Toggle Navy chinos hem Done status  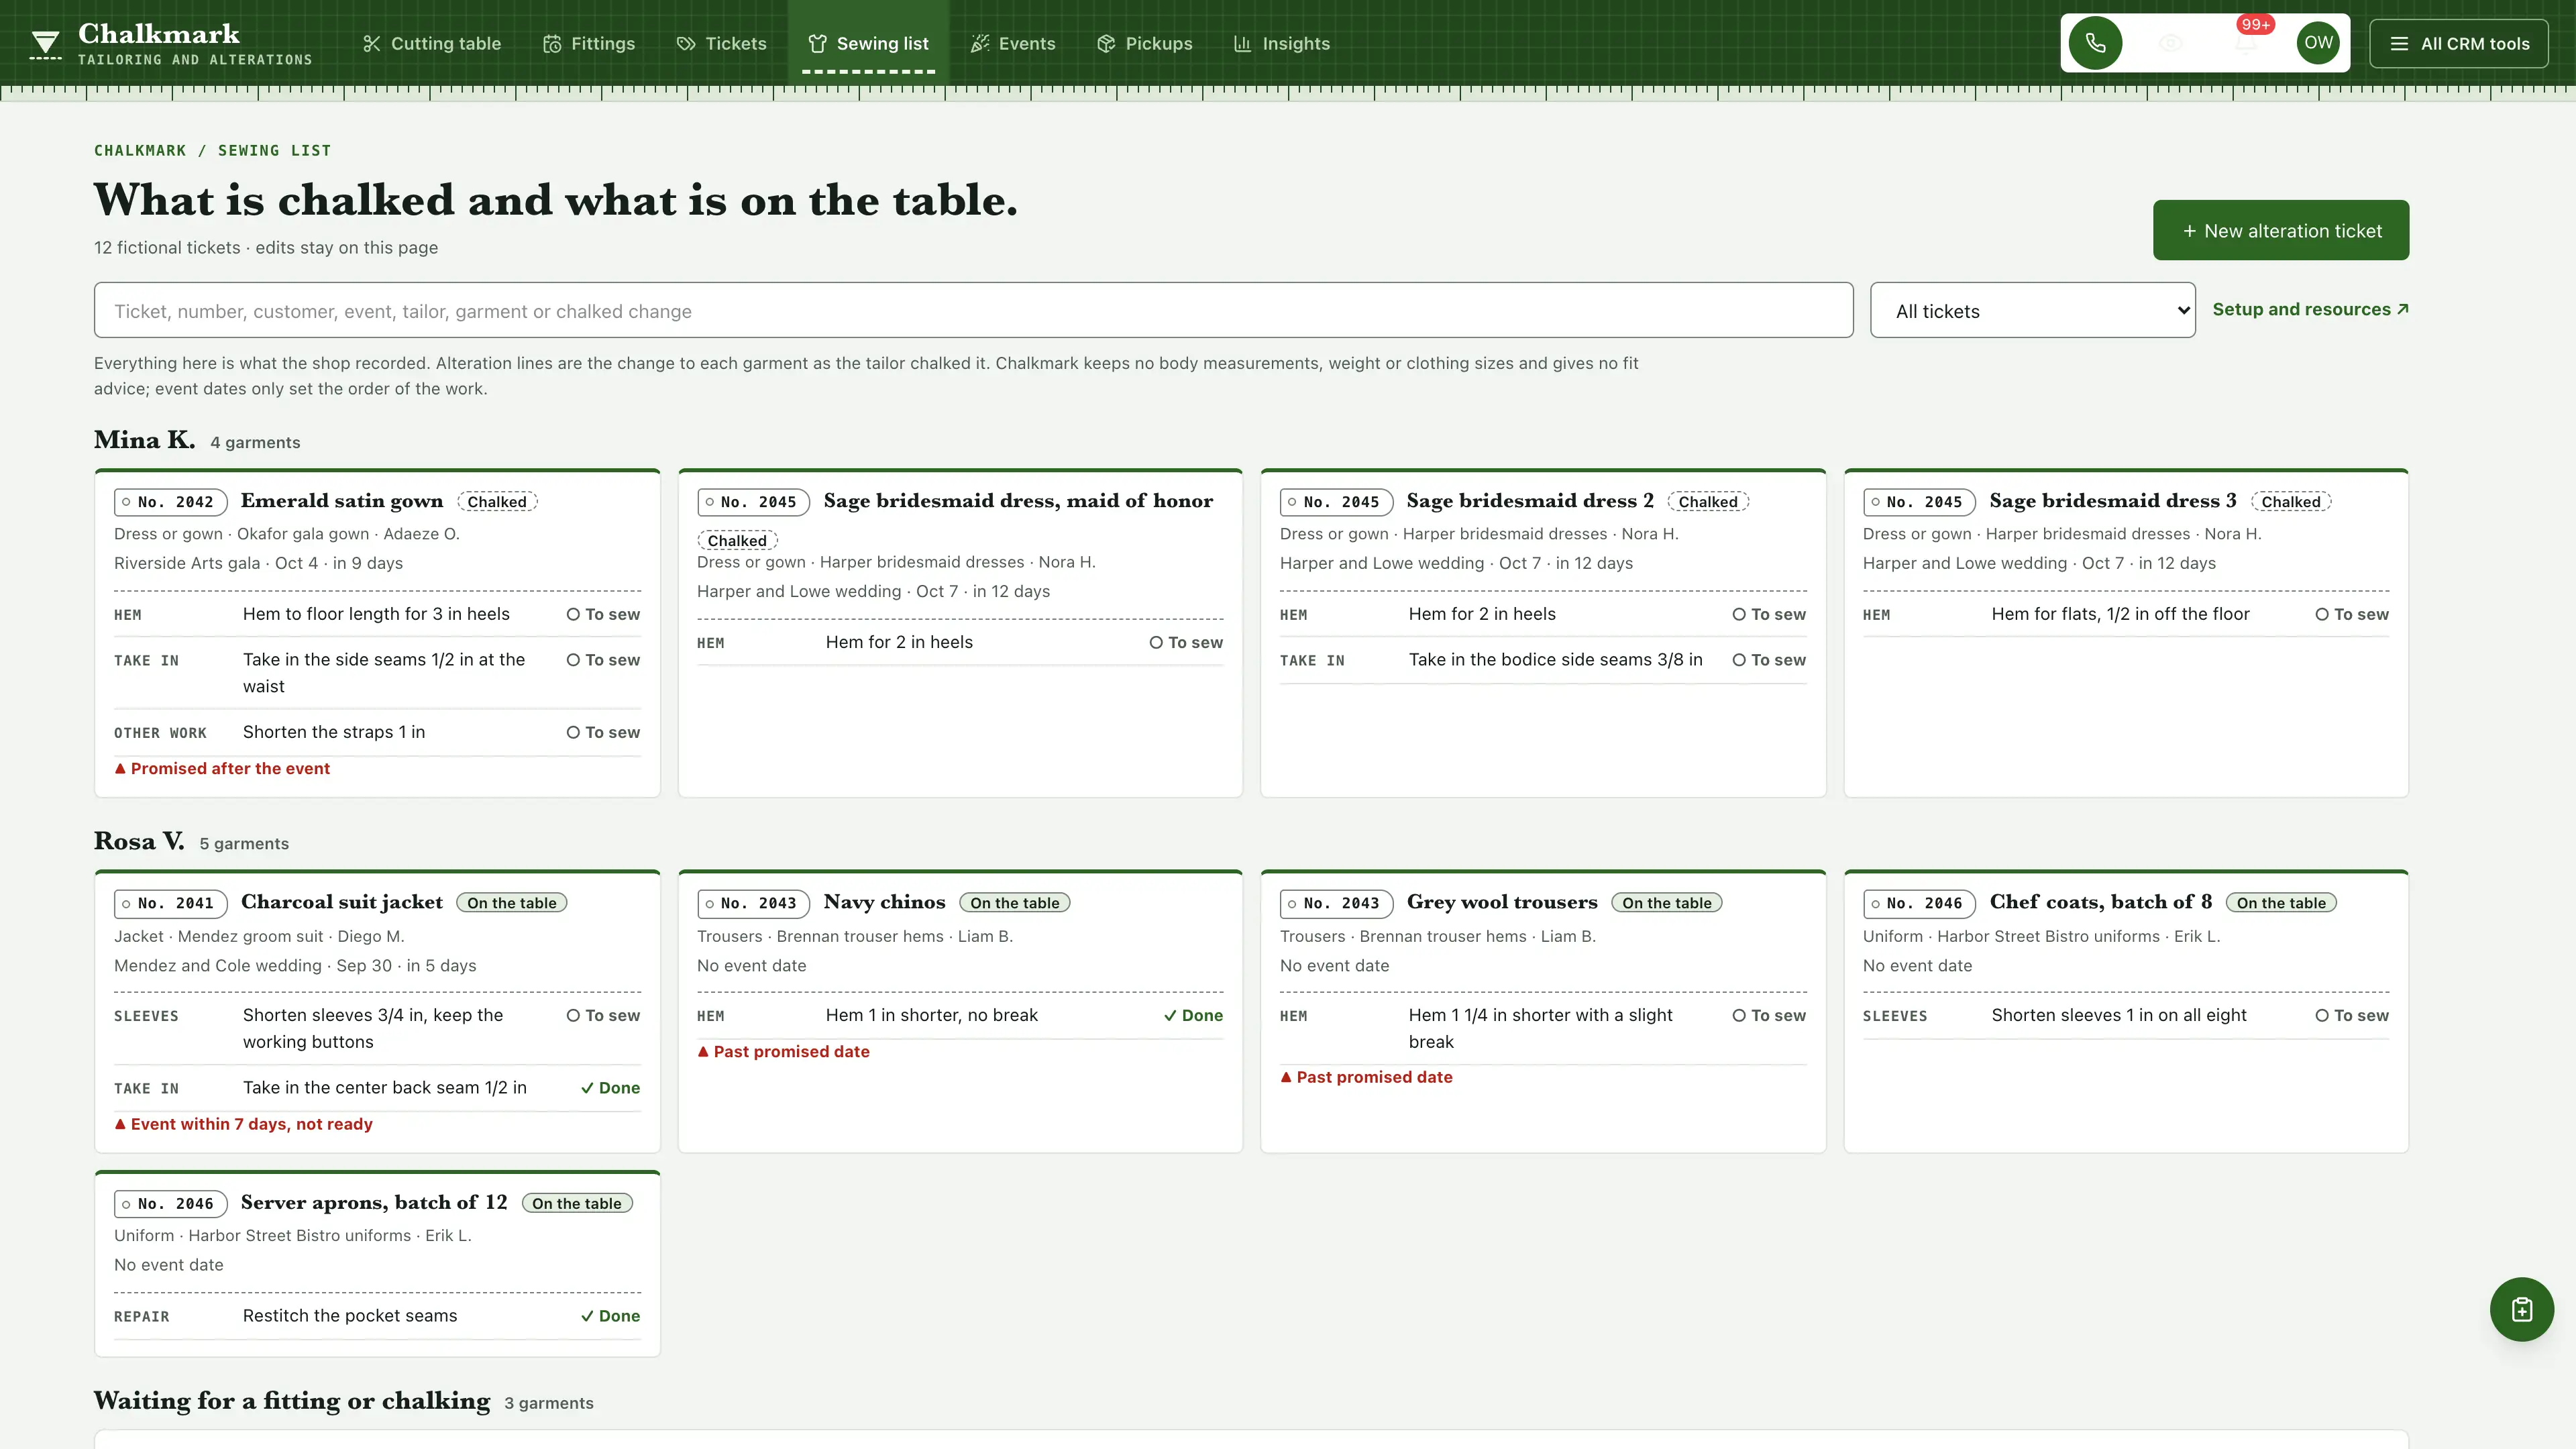coord(1193,1015)
